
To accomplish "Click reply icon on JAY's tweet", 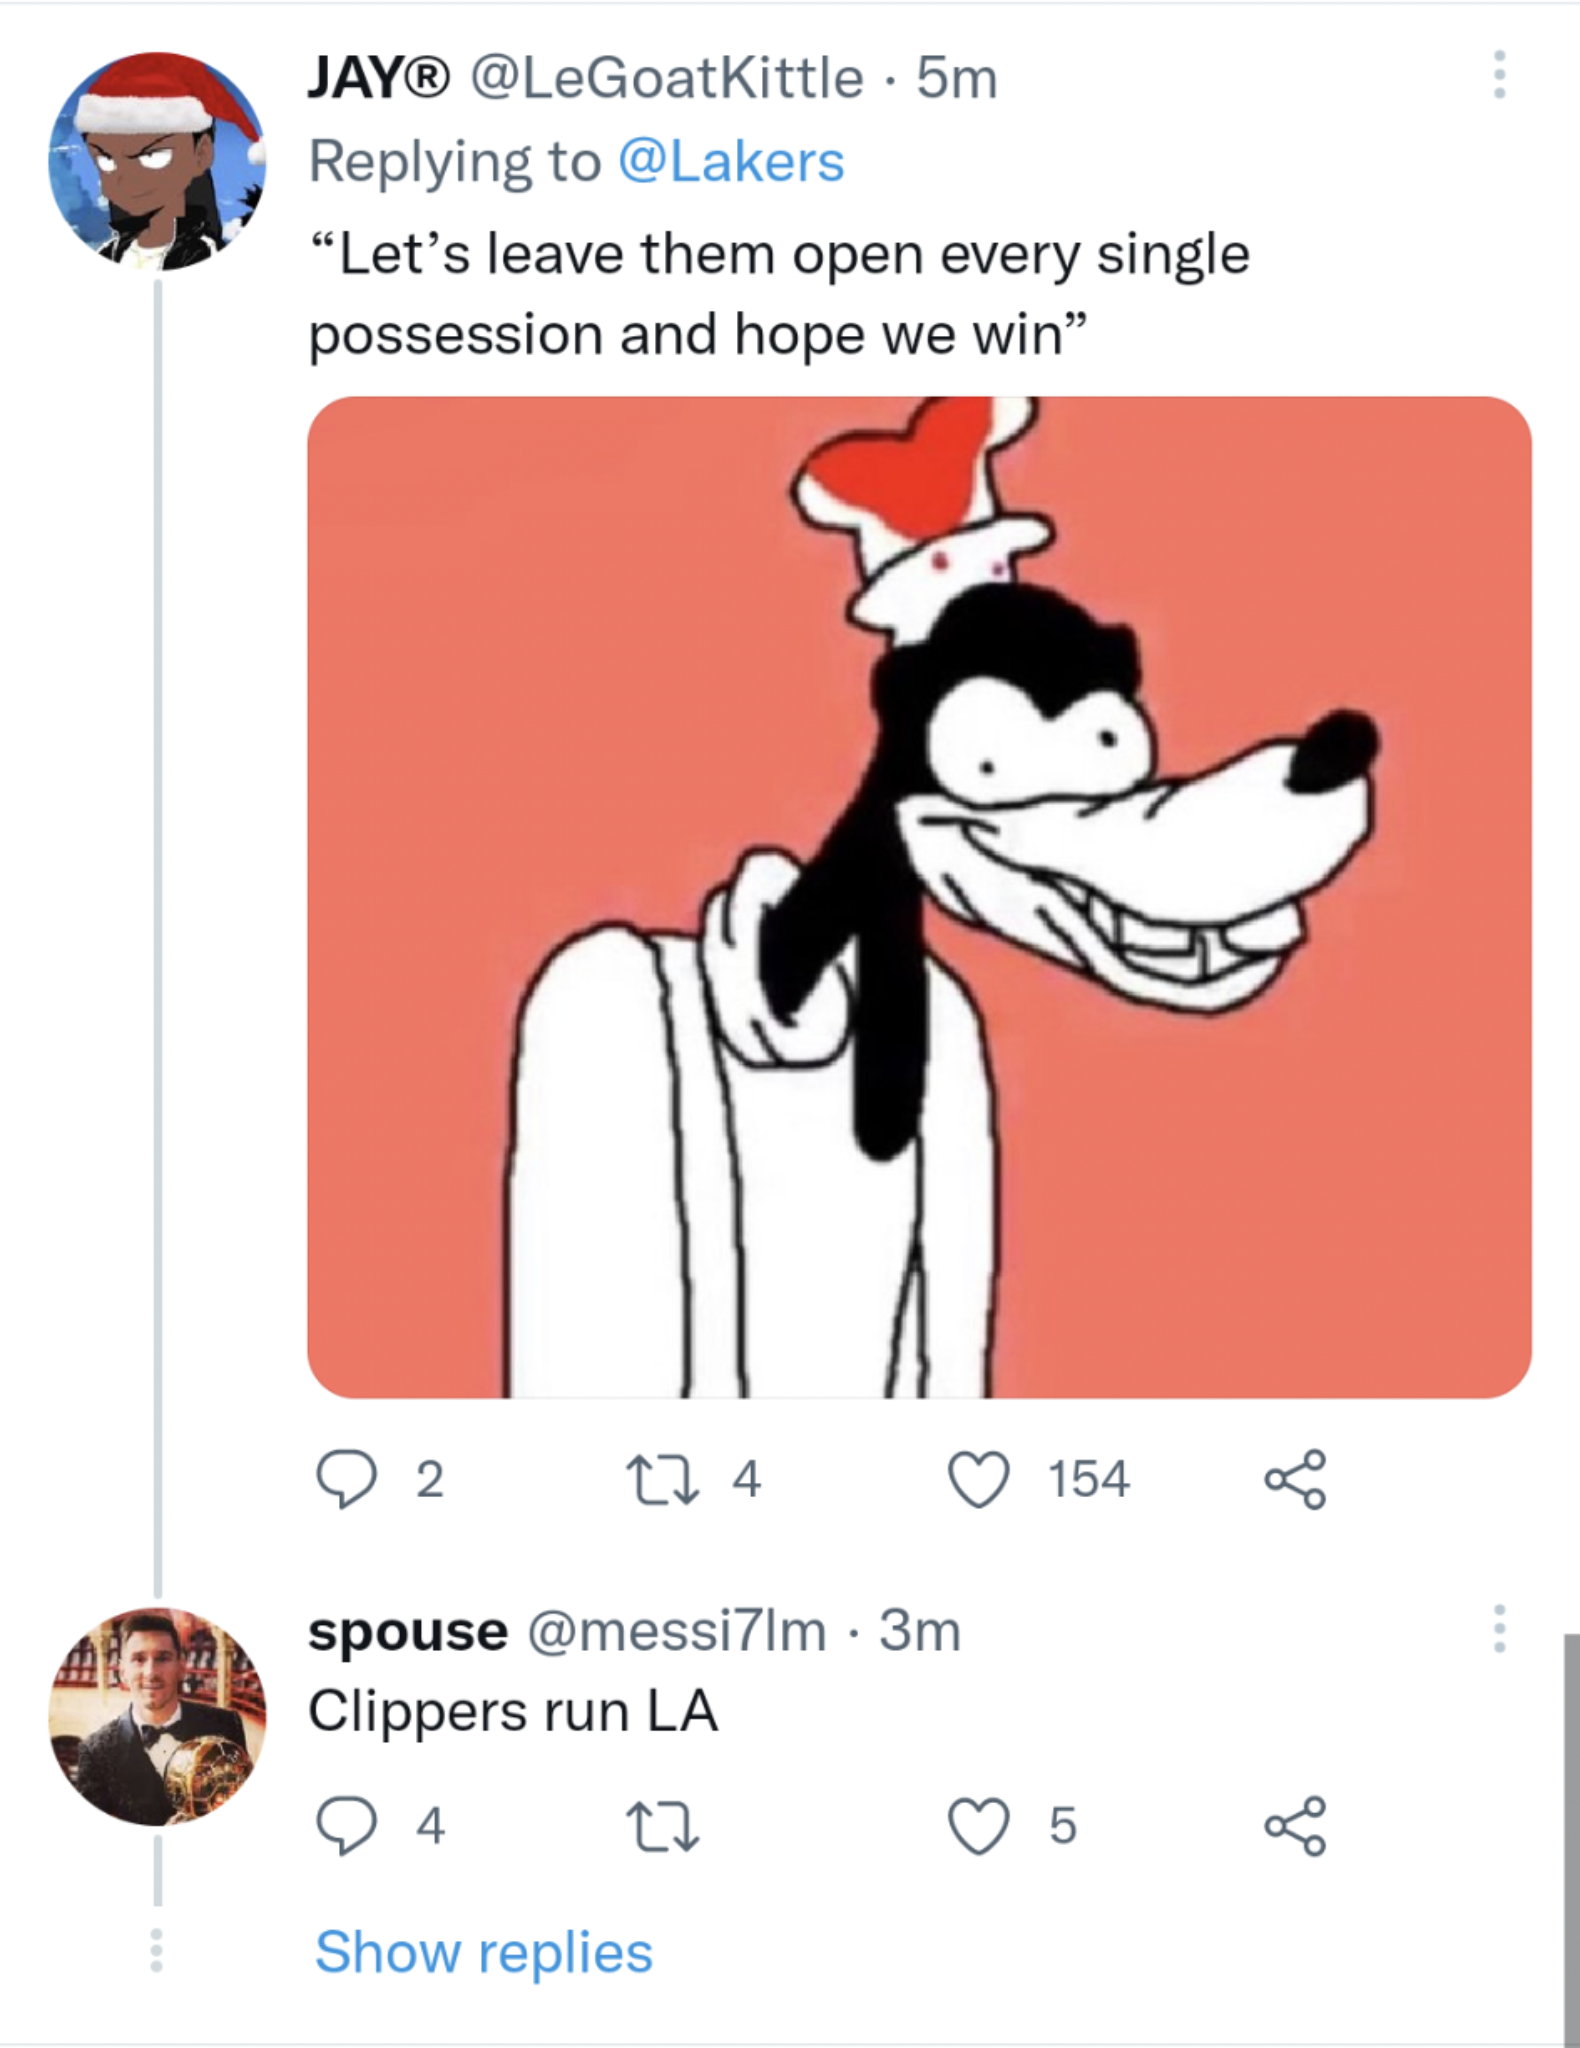I will pos(346,1479).
